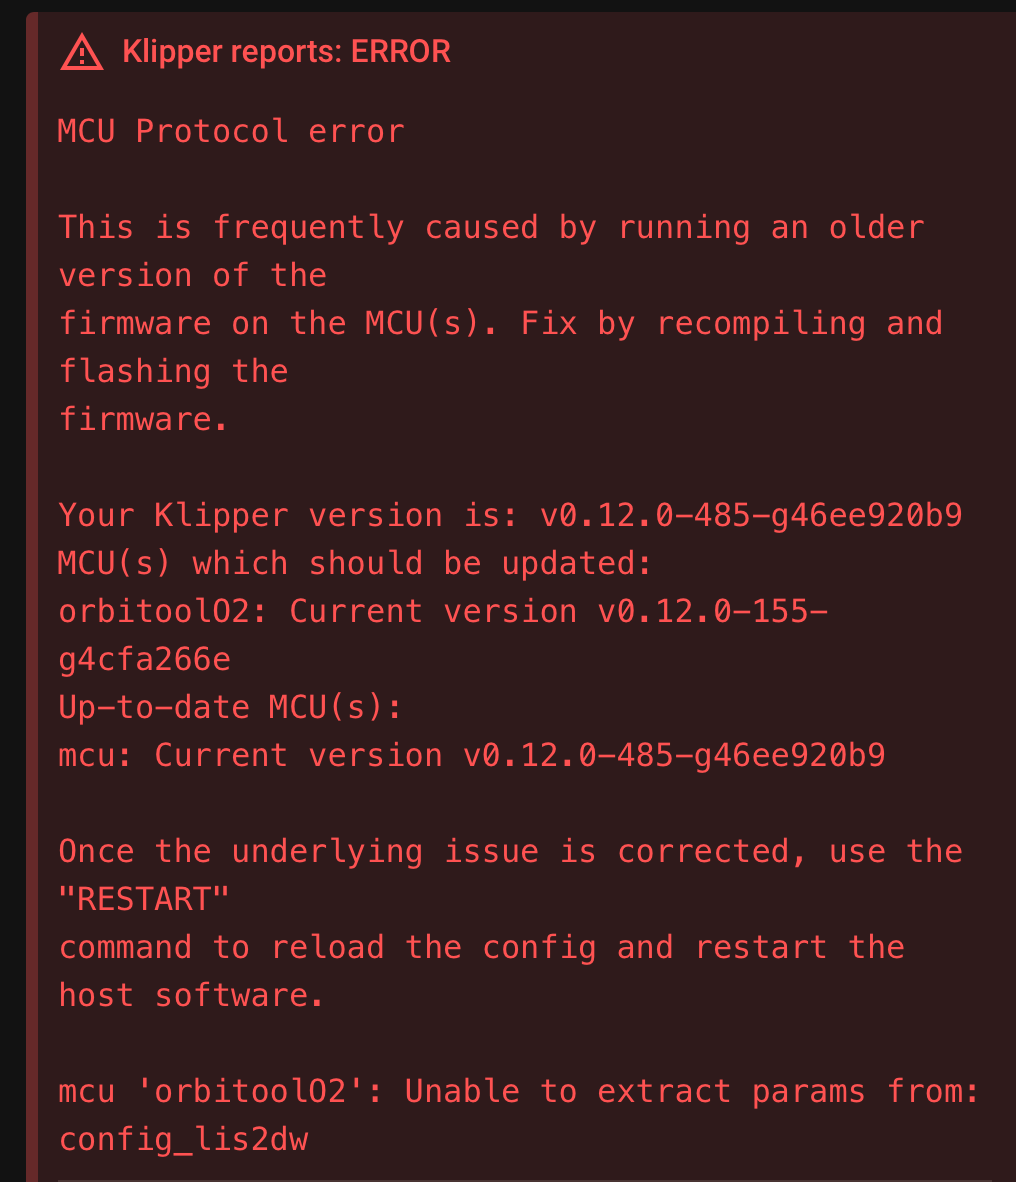This screenshot has width=1016, height=1182.
Task: Click the line 'firmware on the MCU(s). Fix by recompiling'
Action: pos(500,323)
